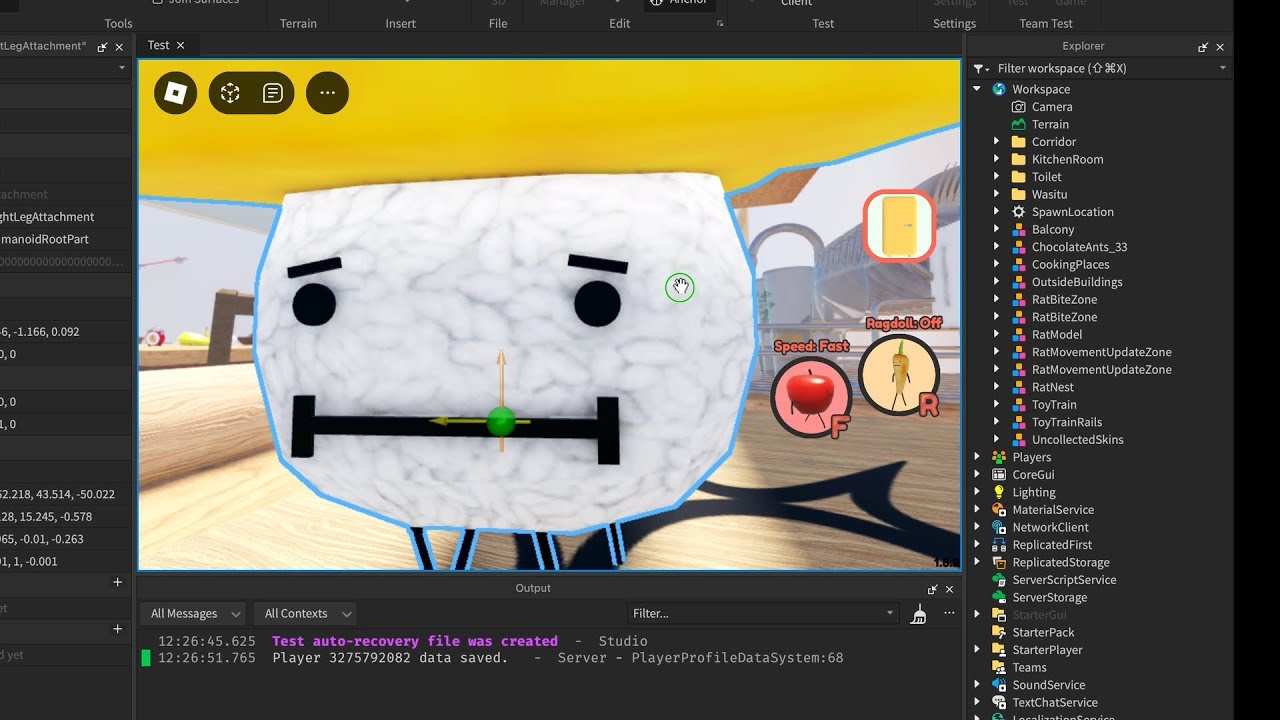Select the SpawnLocation gear icon
Screen dimensions: 1280x720
coord(1018,212)
